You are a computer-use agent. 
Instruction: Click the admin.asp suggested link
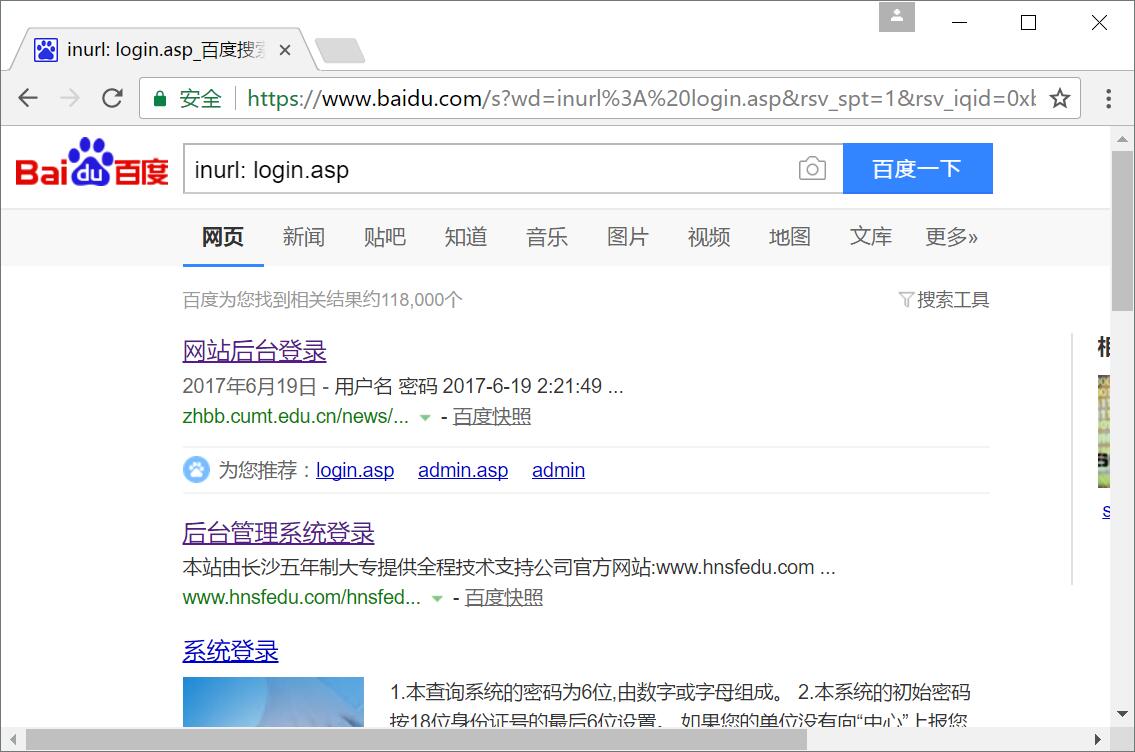(463, 470)
